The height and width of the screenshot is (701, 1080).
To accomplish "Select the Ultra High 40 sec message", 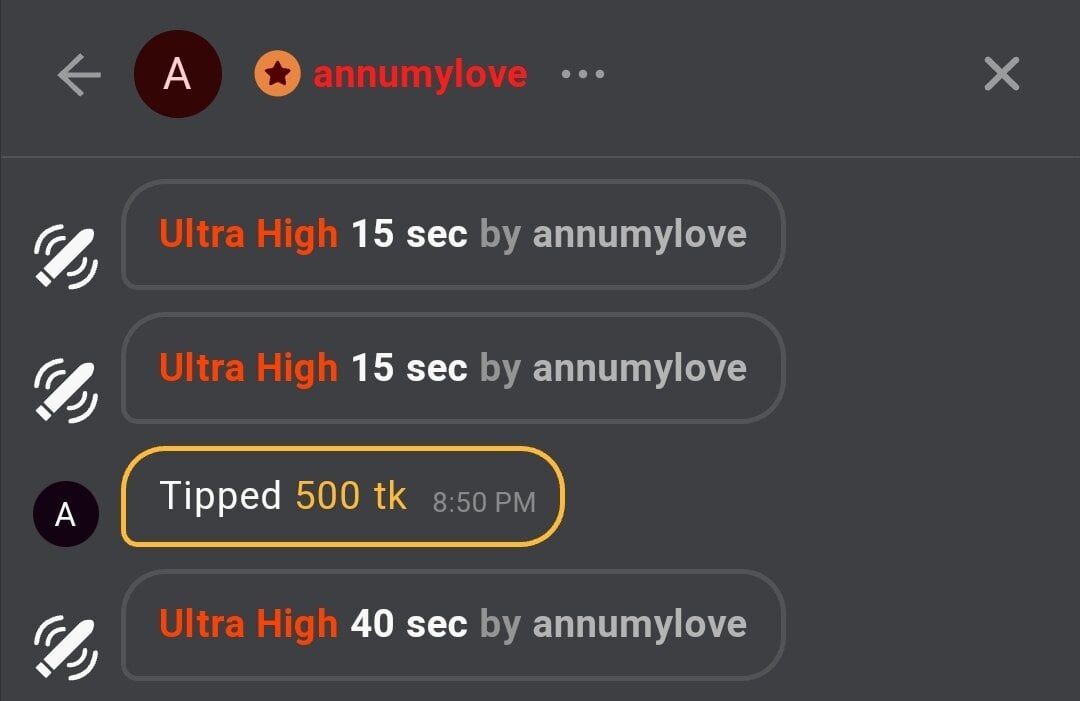I will [x=453, y=625].
